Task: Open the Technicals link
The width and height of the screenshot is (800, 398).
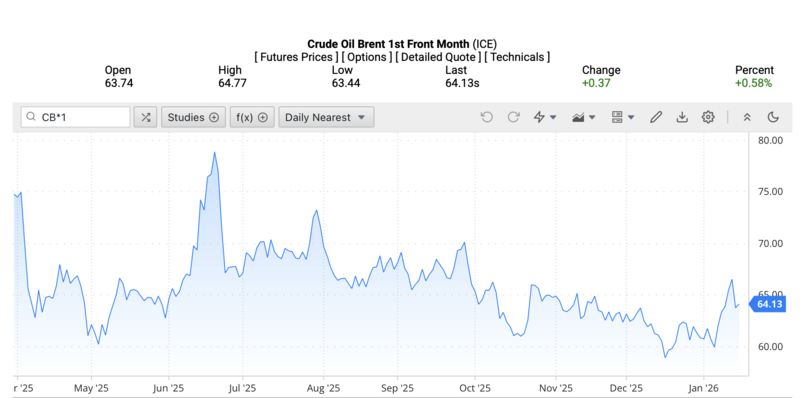Action: (x=517, y=57)
